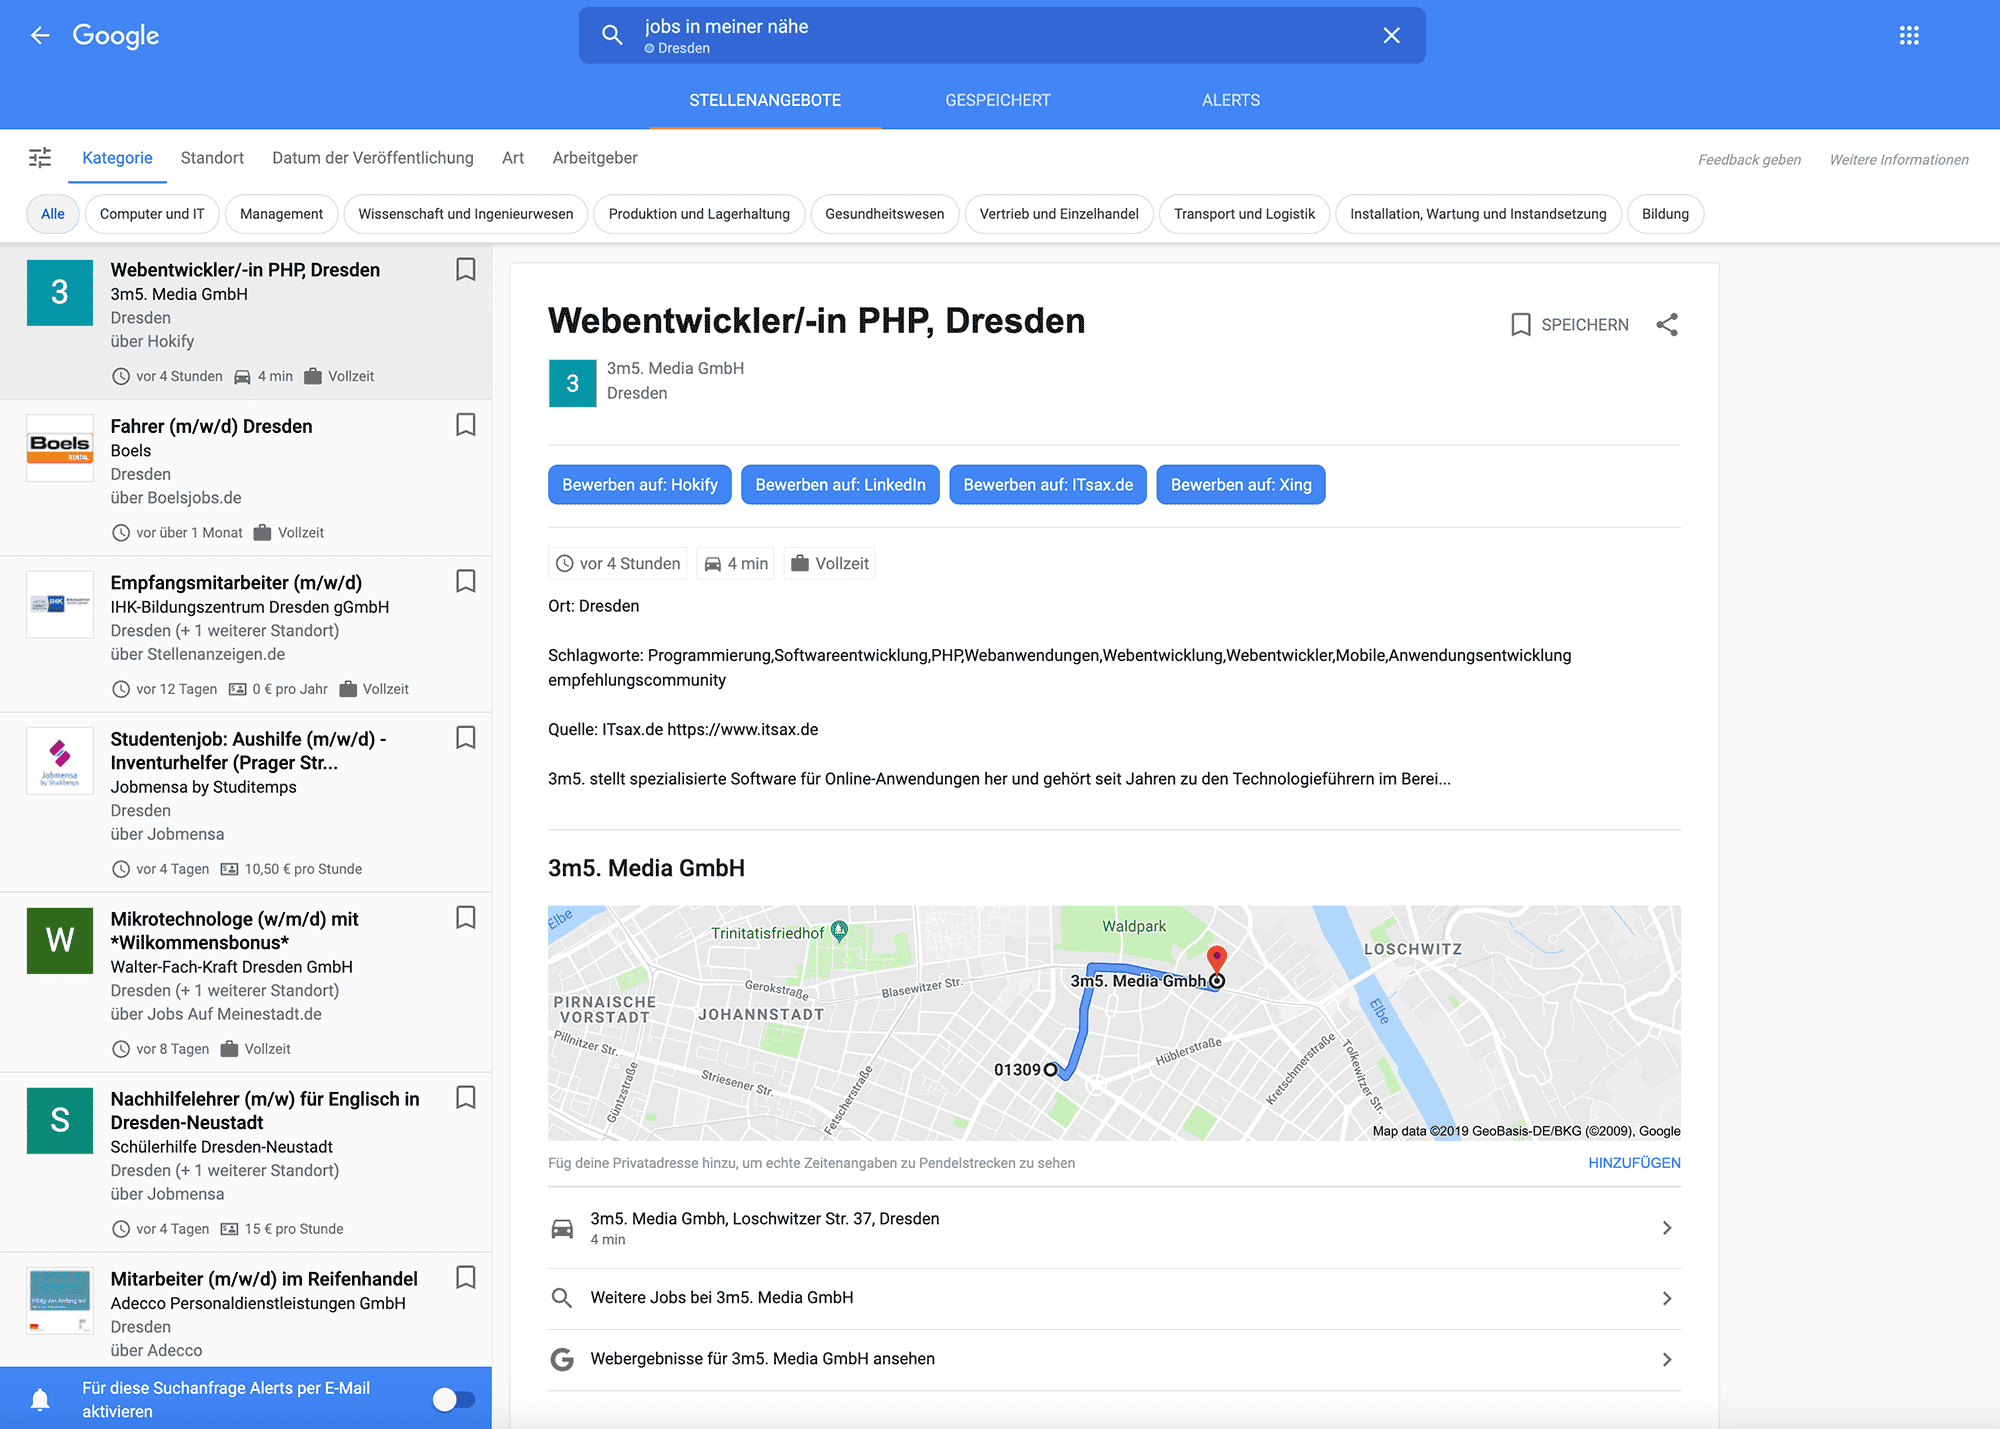Filter by Transport und Logistik

pos(1244,214)
